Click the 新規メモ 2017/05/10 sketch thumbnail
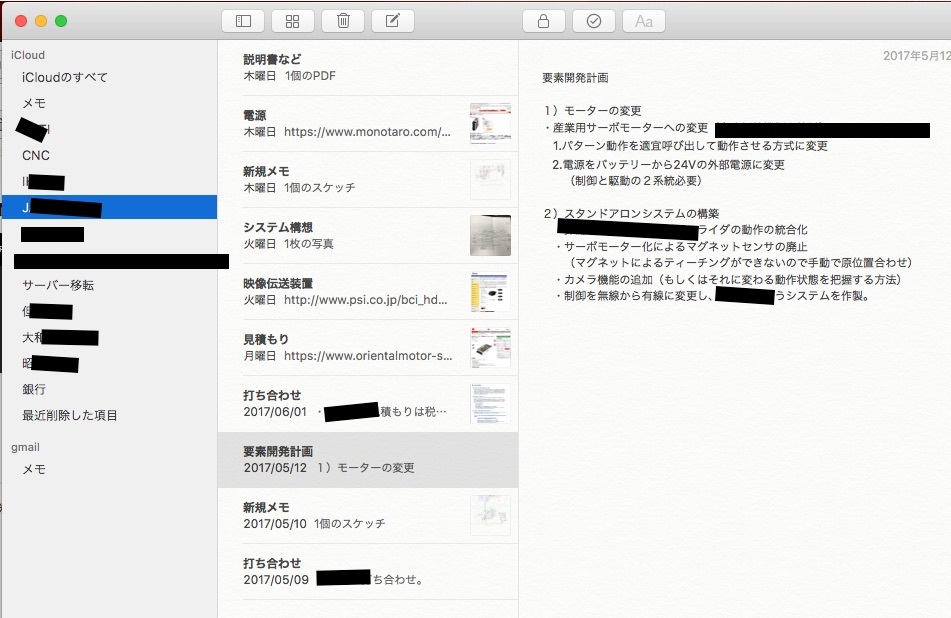The height and width of the screenshot is (618, 951). 490,516
